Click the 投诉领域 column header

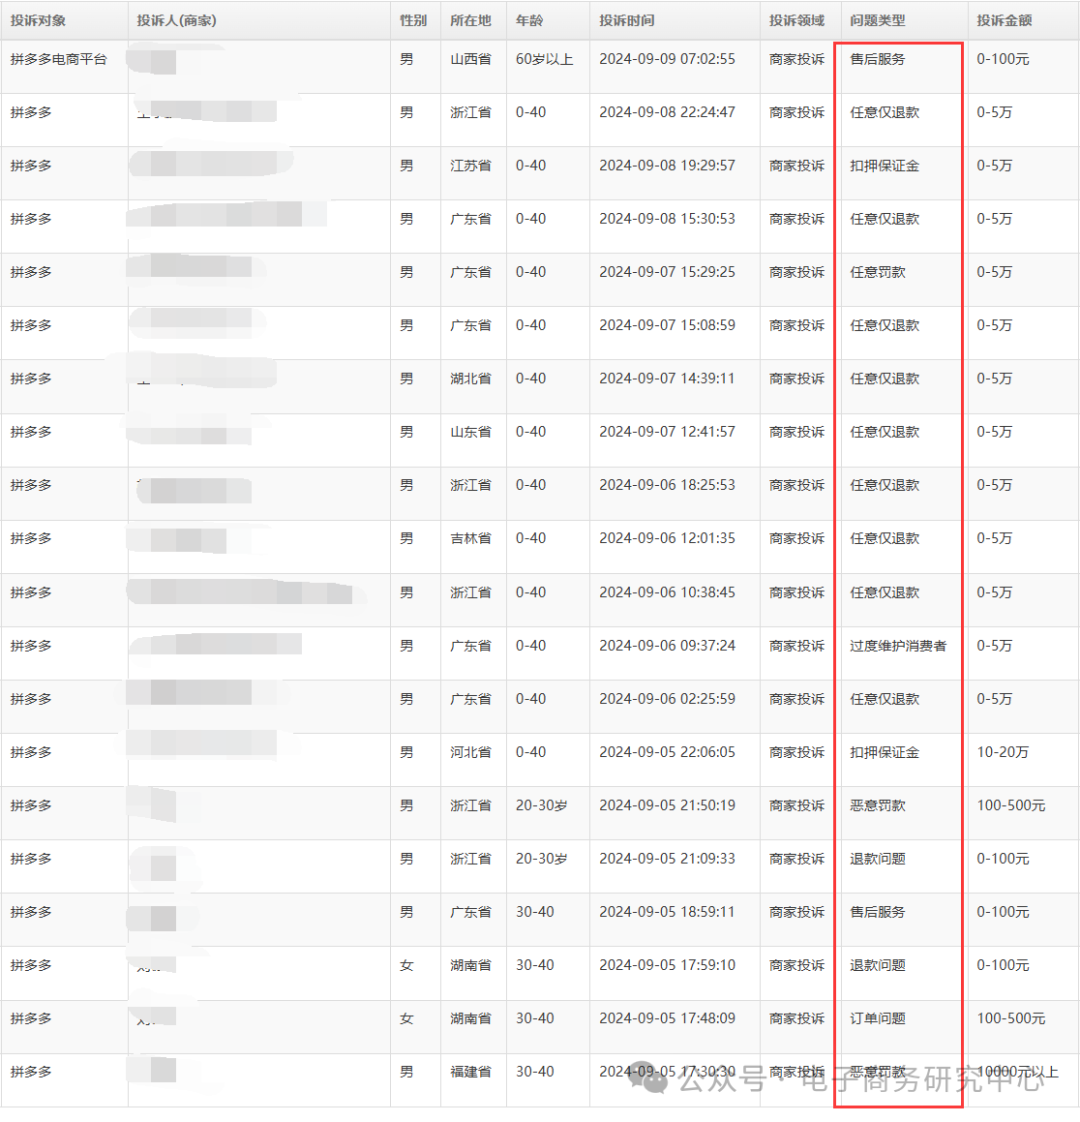[x=797, y=21]
